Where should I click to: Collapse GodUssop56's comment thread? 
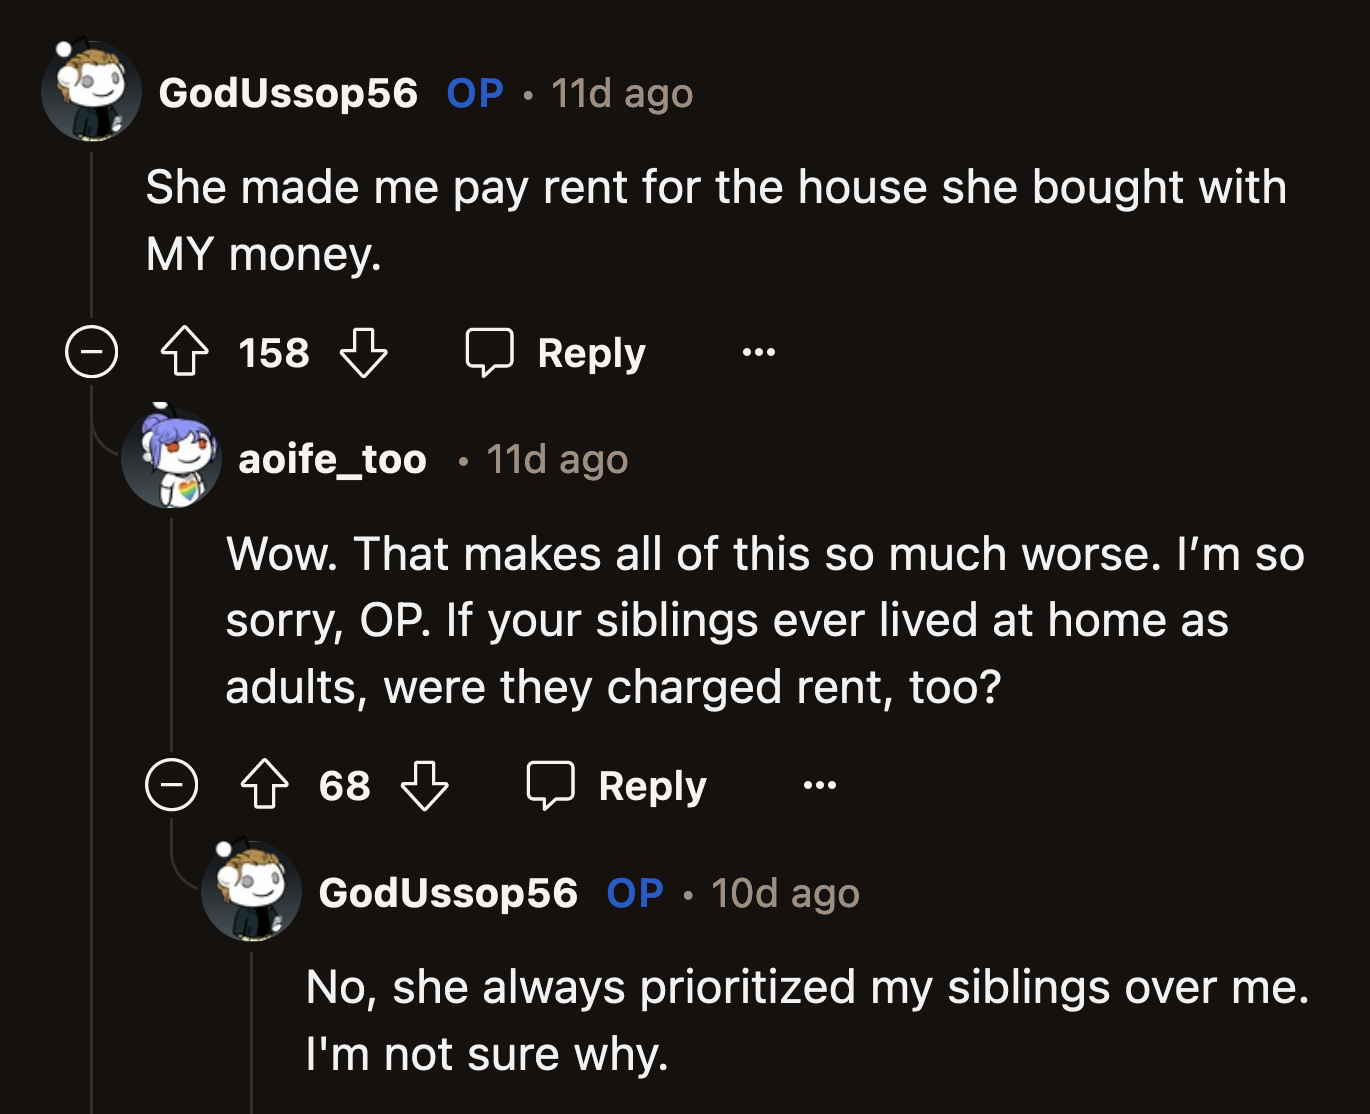92,351
